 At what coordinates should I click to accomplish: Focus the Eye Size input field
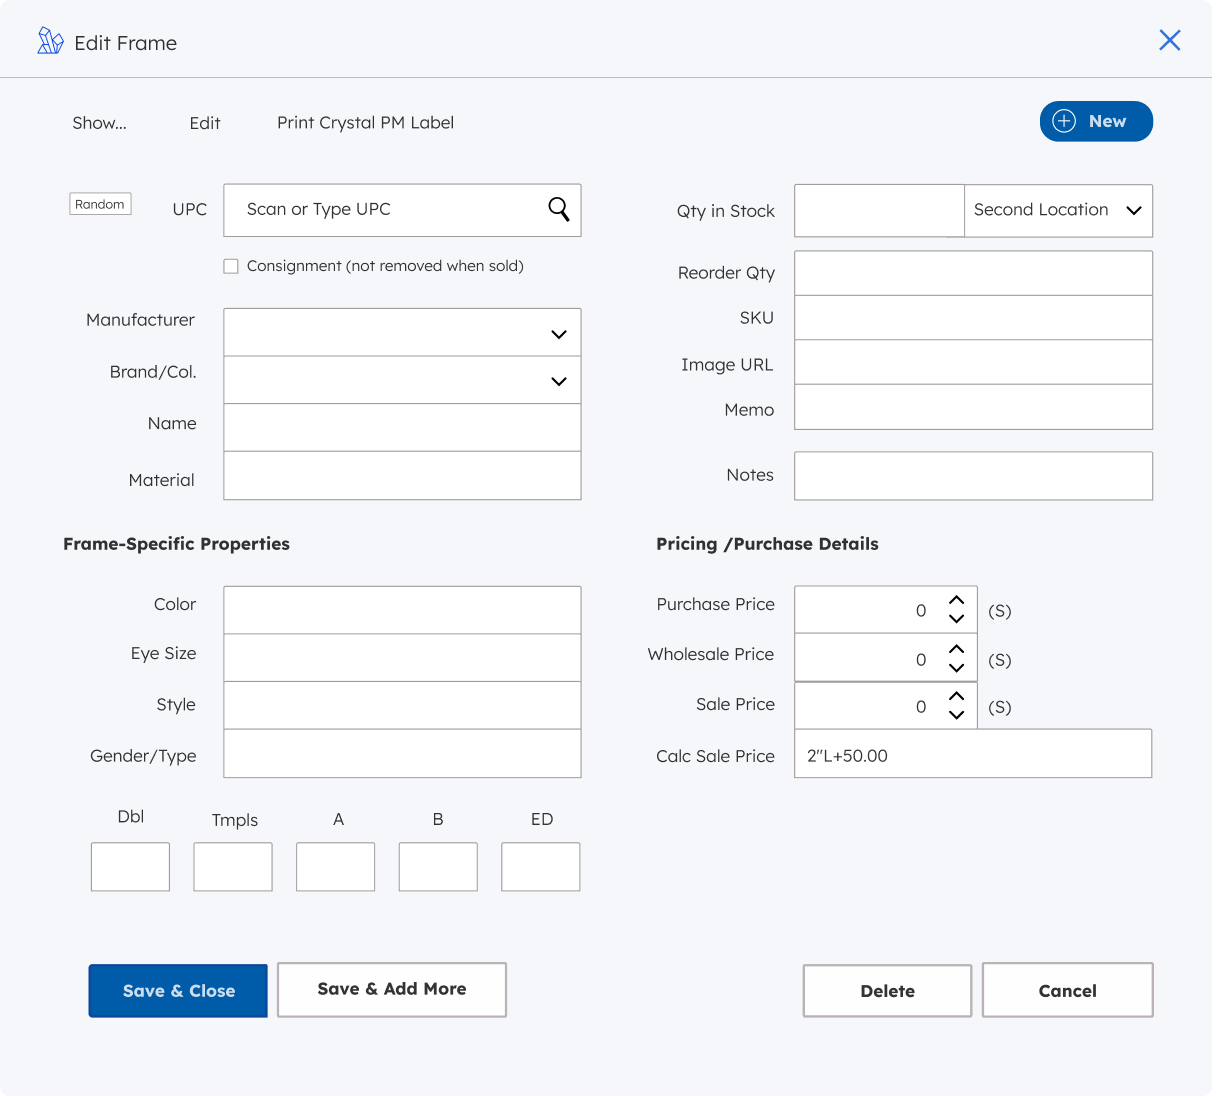(402, 657)
